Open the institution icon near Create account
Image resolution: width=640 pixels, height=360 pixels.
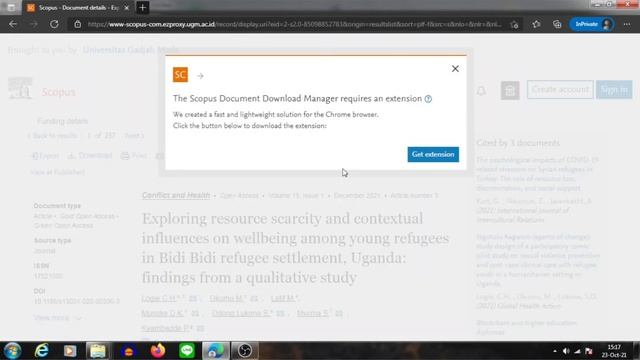coord(510,90)
